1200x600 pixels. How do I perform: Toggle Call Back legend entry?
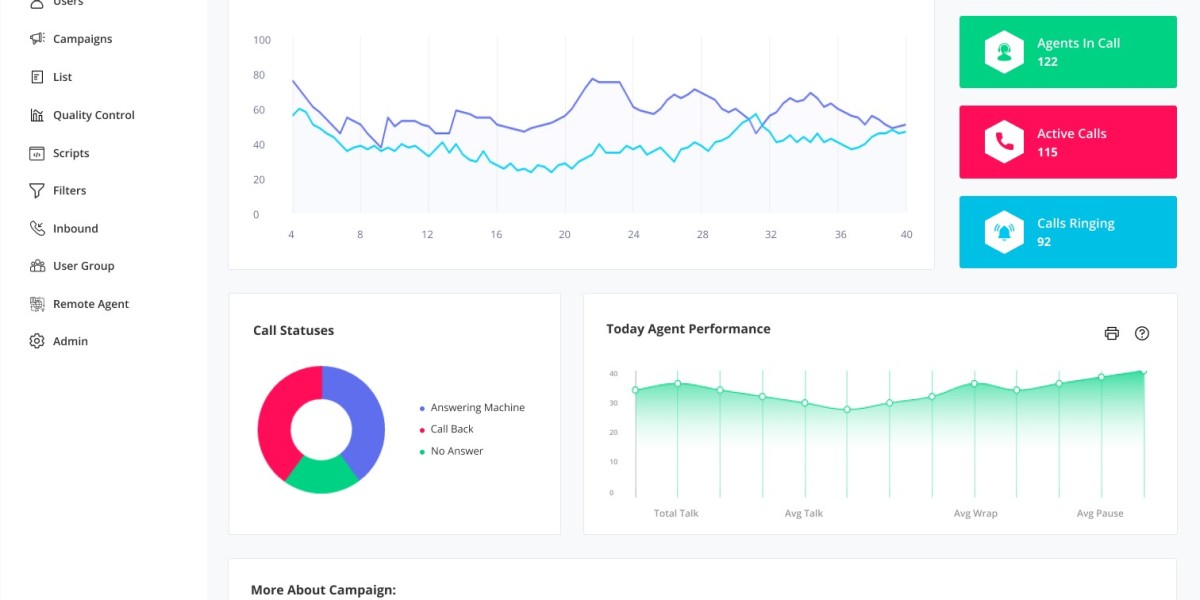point(451,429)
